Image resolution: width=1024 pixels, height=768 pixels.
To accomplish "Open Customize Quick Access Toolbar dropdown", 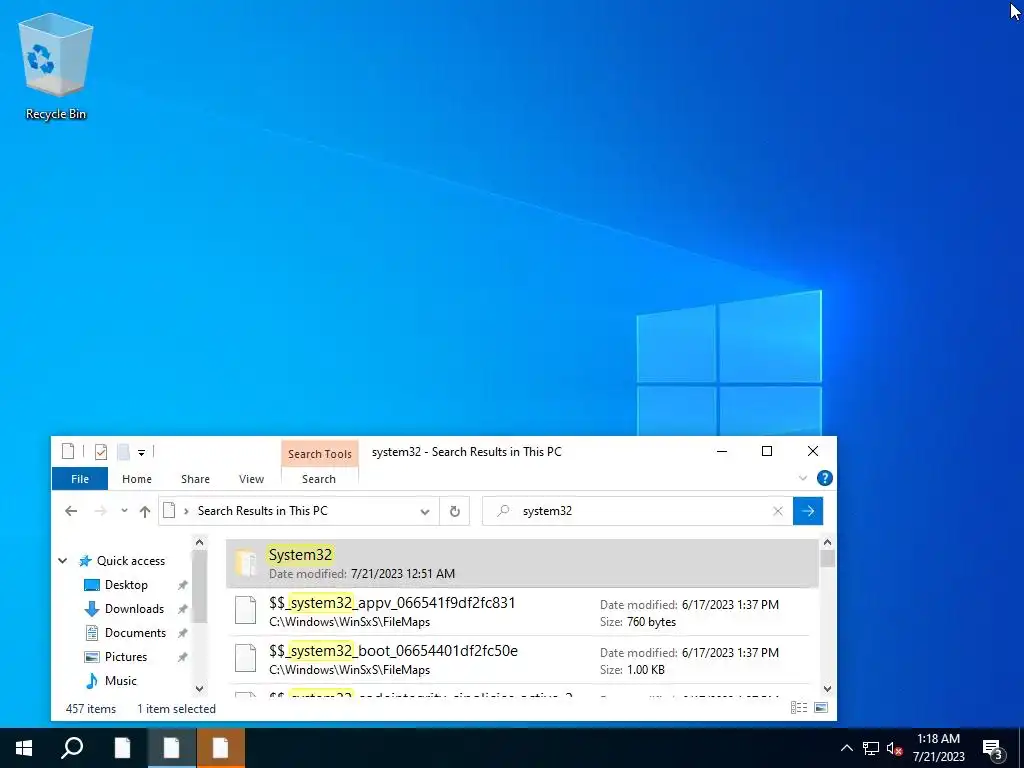I will [141, 453].
